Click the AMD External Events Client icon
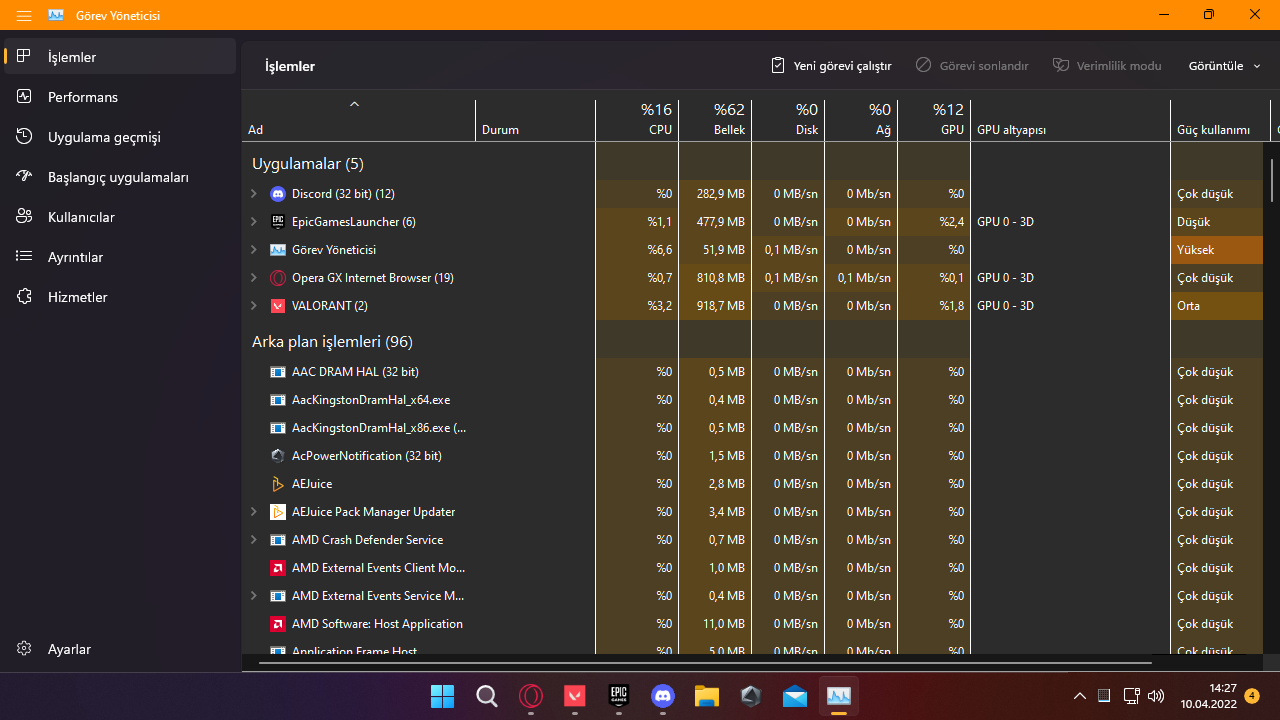1280x720 pixels. click(278, 568)
